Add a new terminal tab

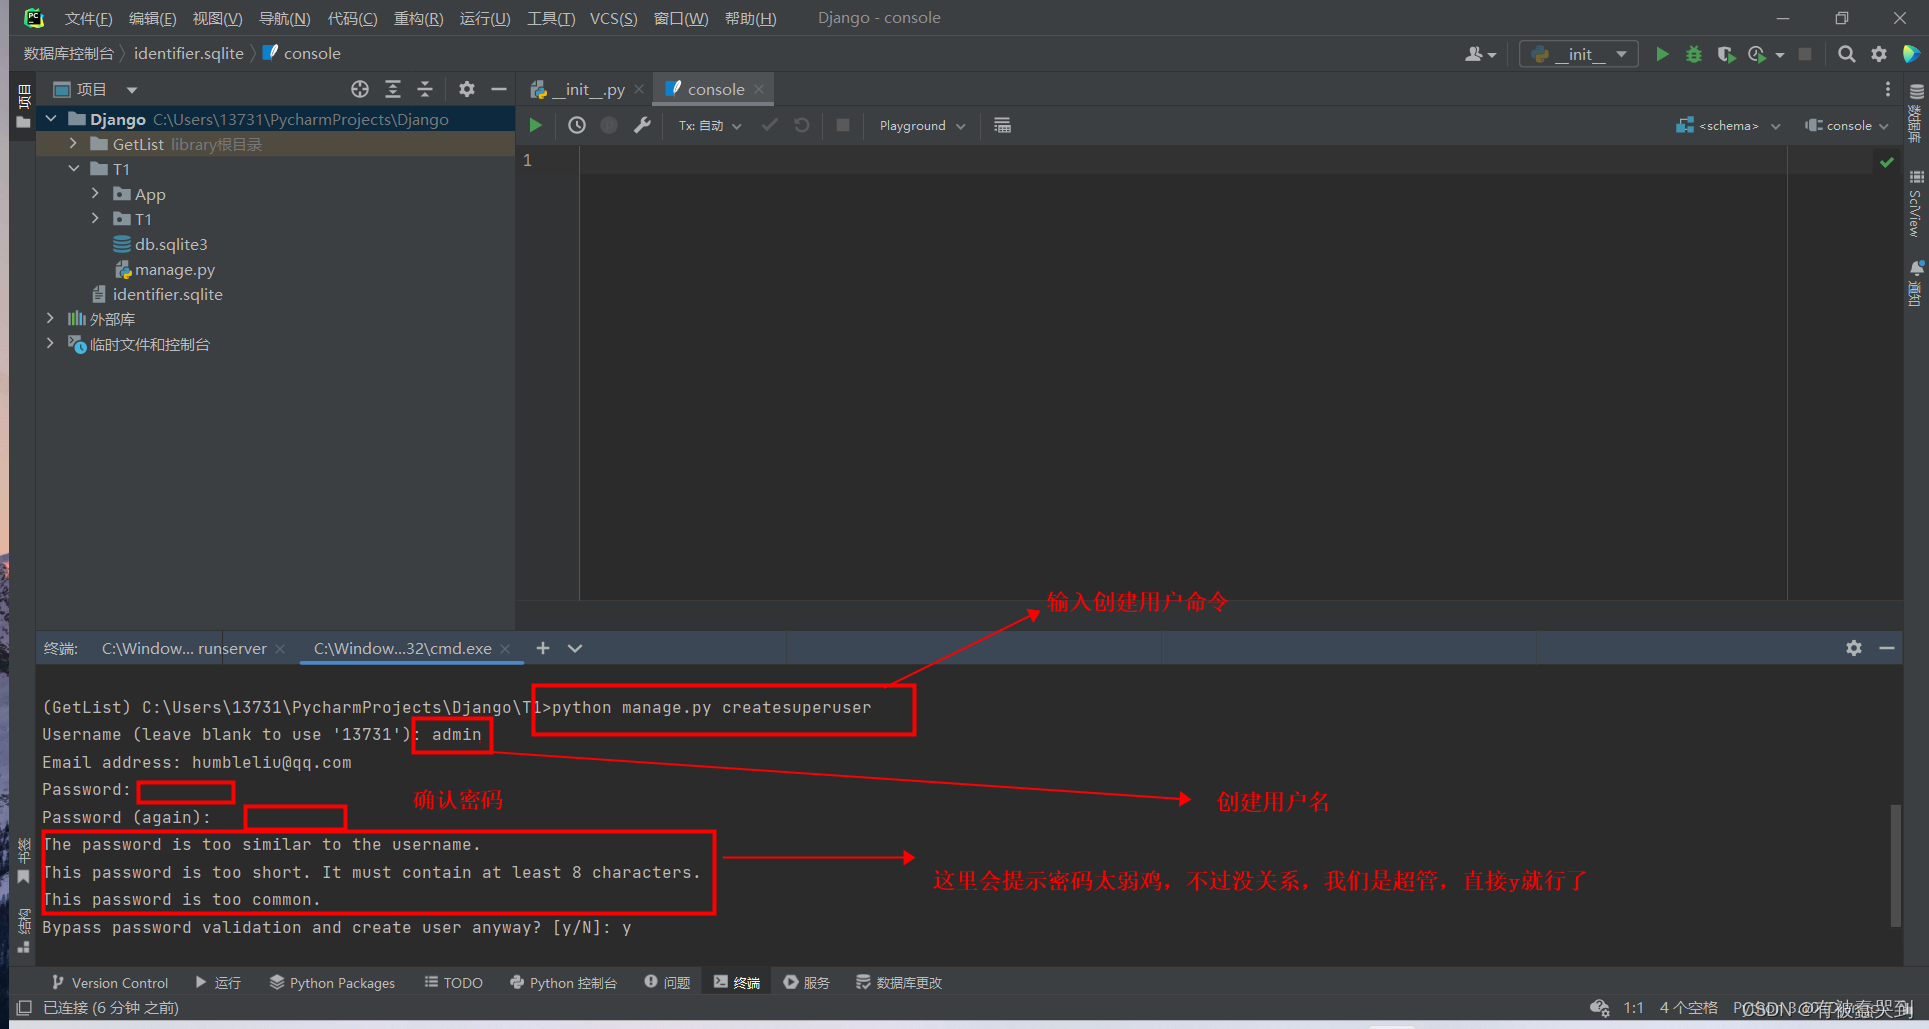click(x=543, y=648)
